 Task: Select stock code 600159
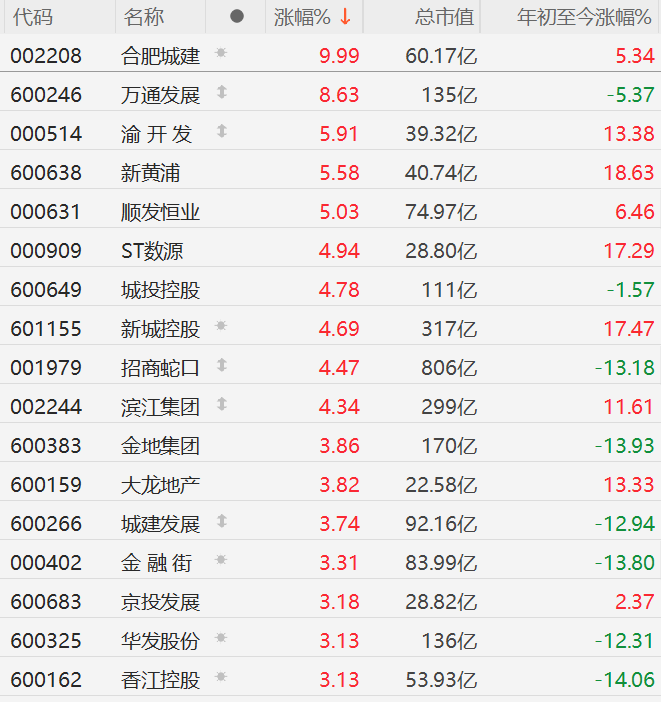[x=46, y=484]
